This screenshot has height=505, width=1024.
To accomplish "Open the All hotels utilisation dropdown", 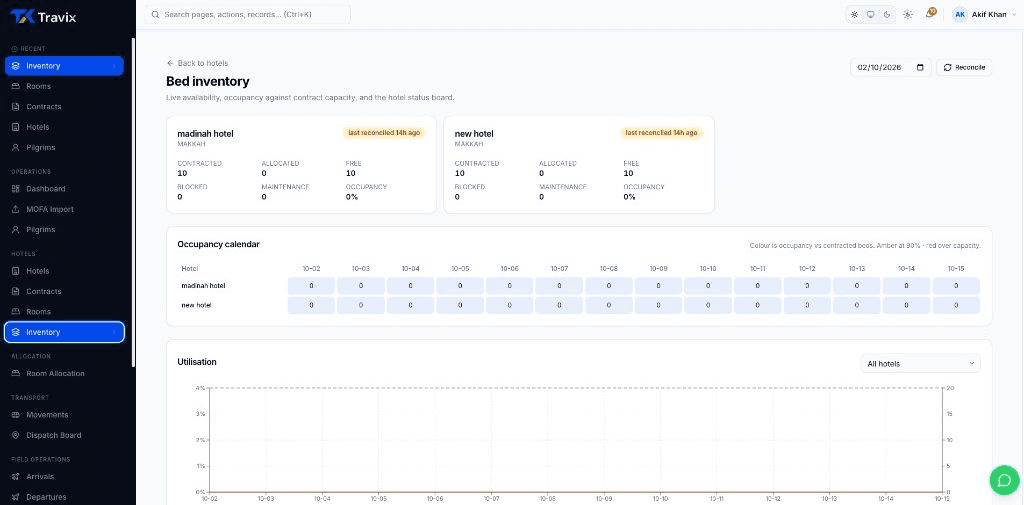I will point(920,363).
